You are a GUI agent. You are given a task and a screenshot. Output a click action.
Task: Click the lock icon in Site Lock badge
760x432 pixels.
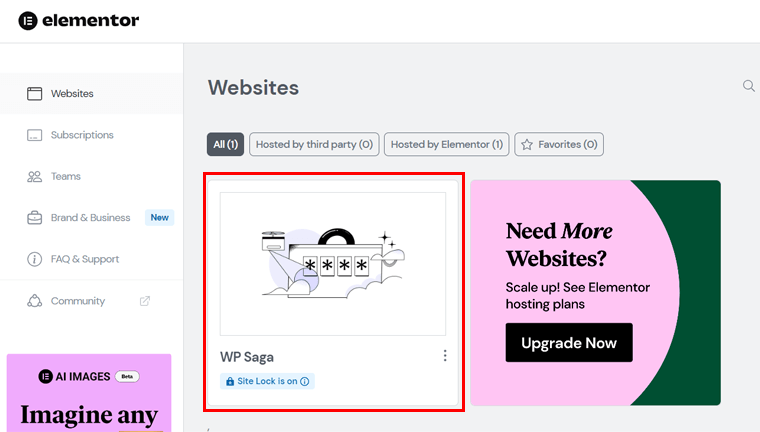tap(230, 382)
